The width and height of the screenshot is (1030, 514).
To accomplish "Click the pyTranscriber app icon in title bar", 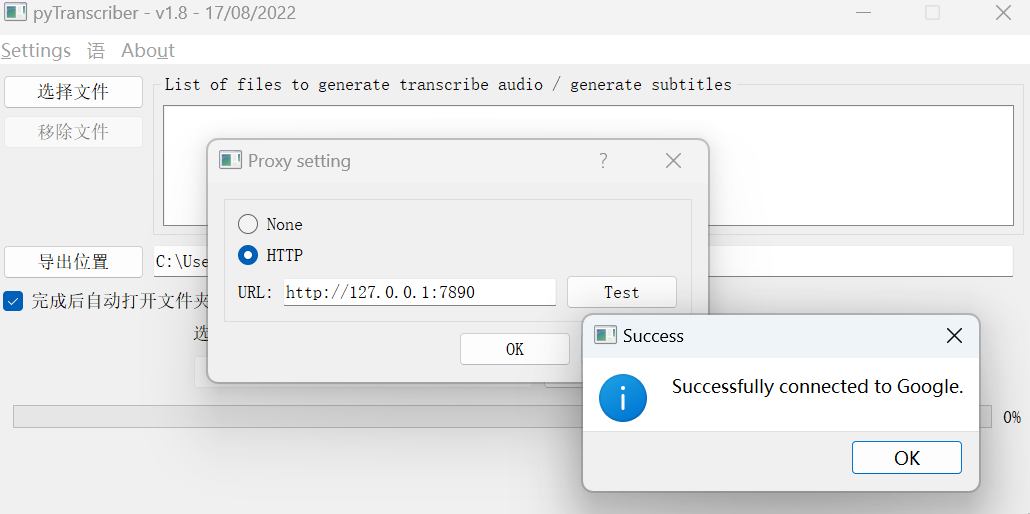I will [15, 13].
